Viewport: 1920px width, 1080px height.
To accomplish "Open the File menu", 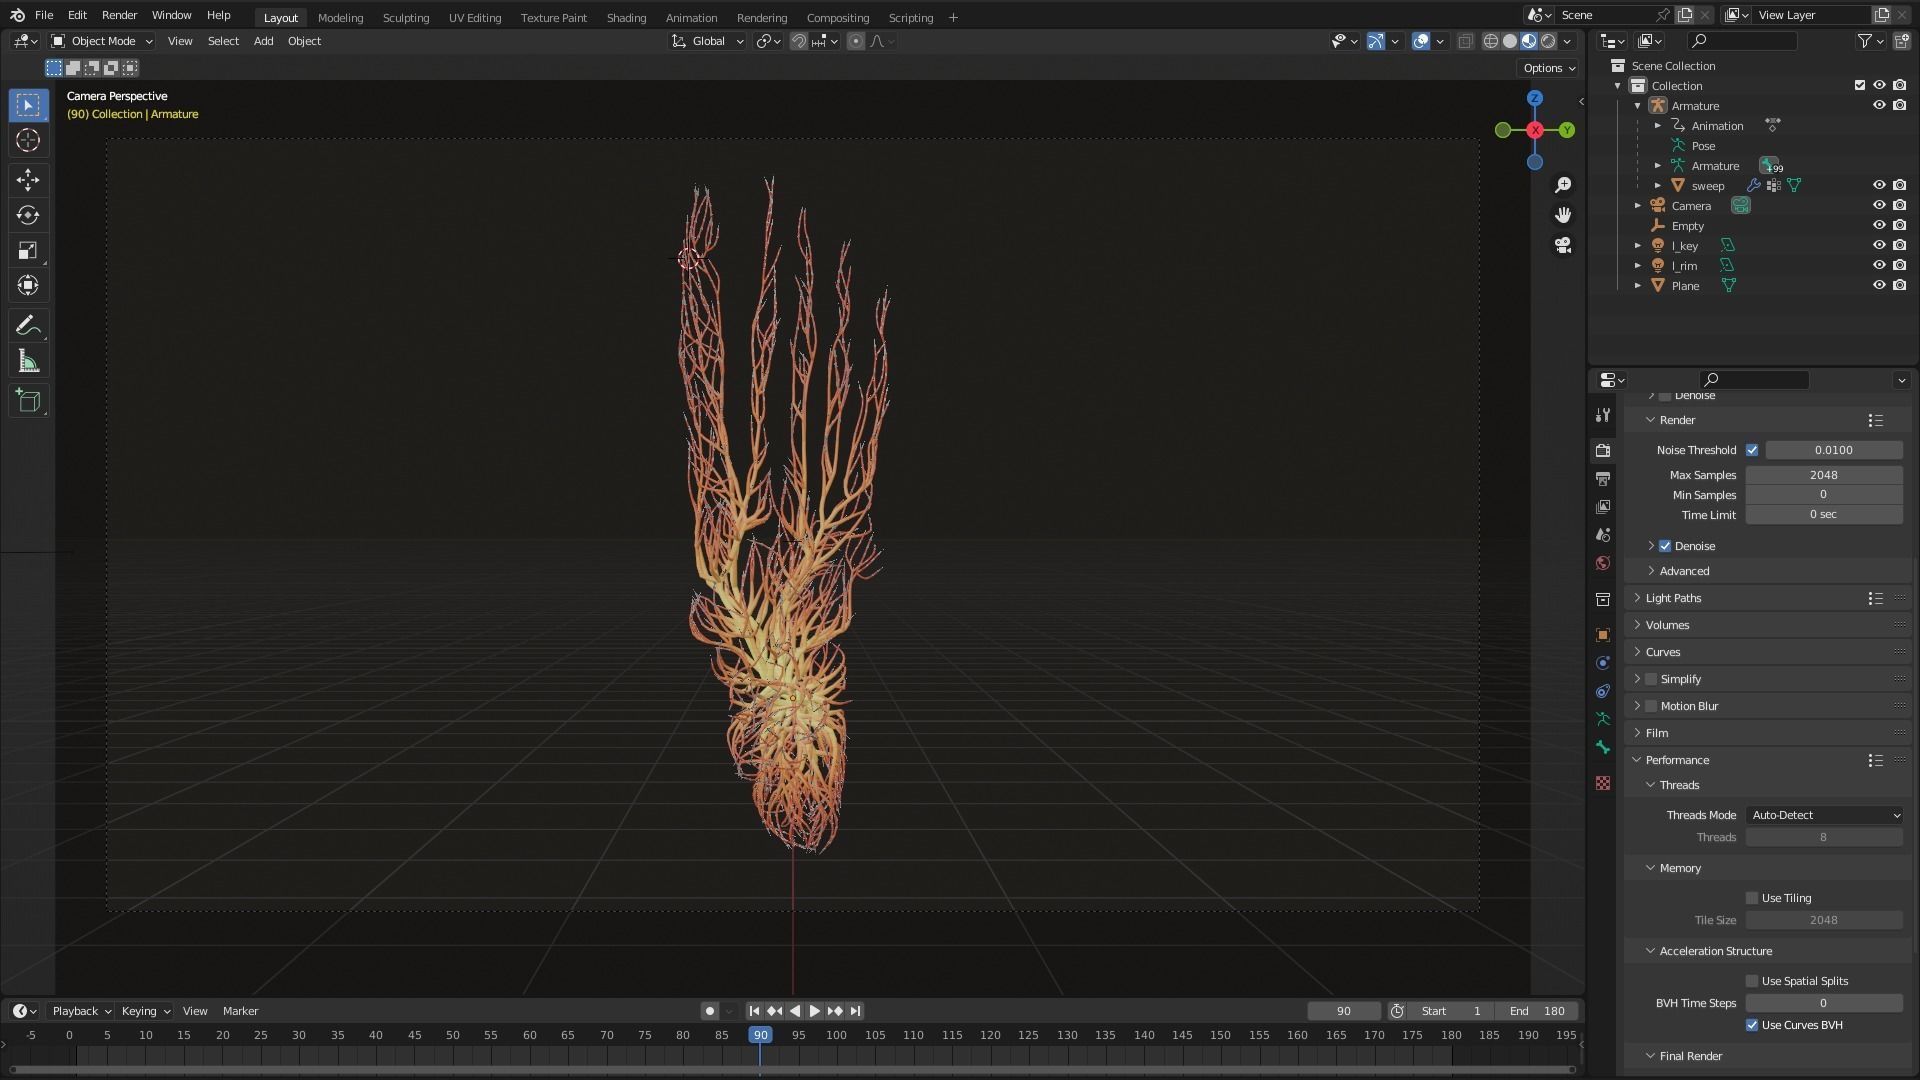I will point(44,16).
